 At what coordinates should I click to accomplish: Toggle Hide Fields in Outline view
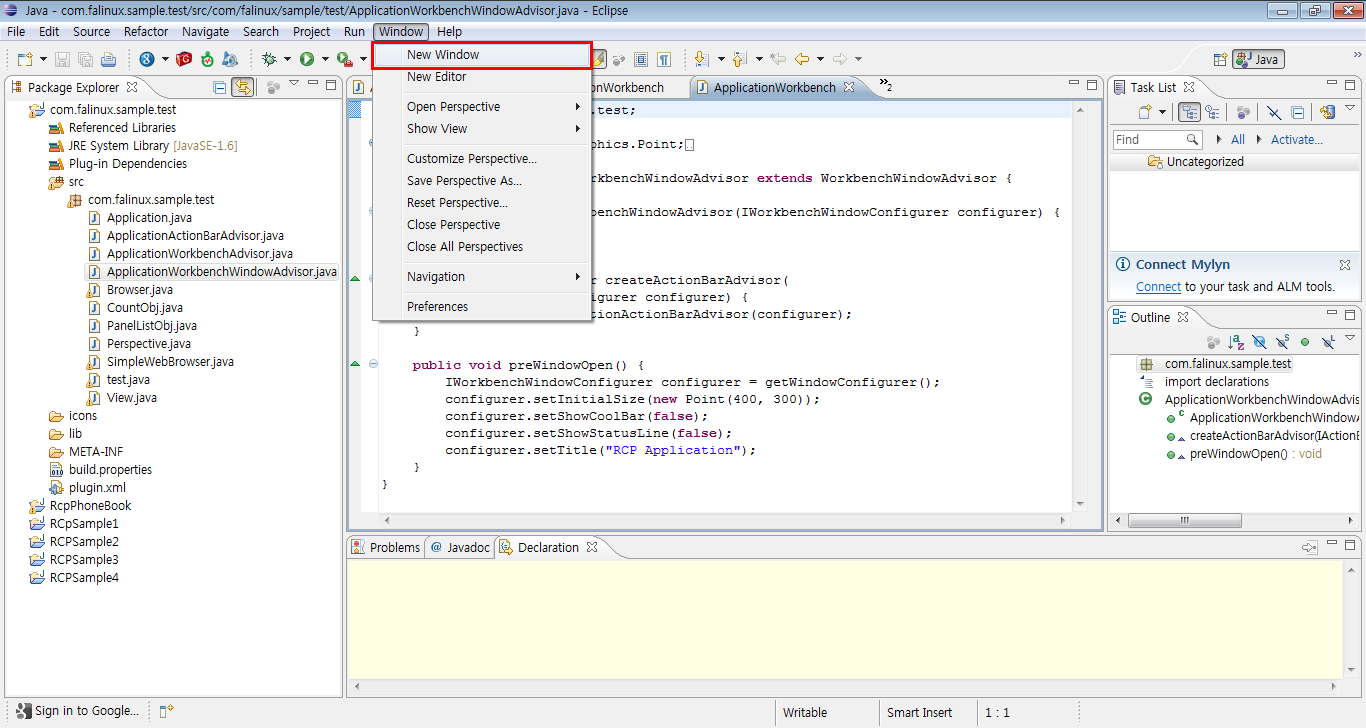(1259, 342)
